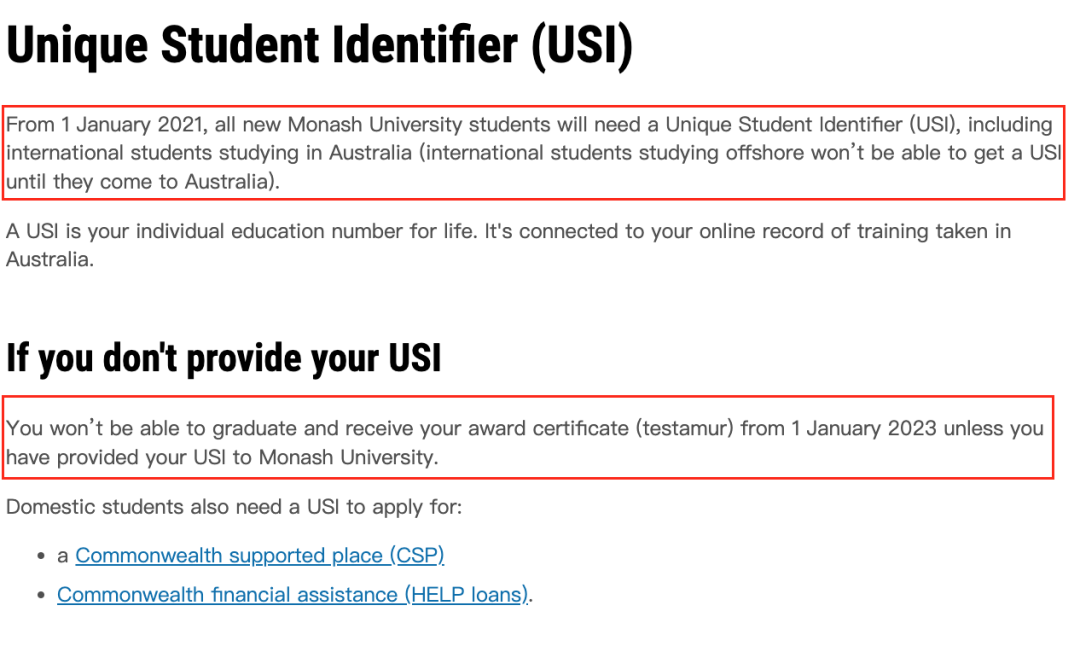
Task: Click the bullet before the Commonwealth financial assistance item
Action: click(x=42, y=596)
